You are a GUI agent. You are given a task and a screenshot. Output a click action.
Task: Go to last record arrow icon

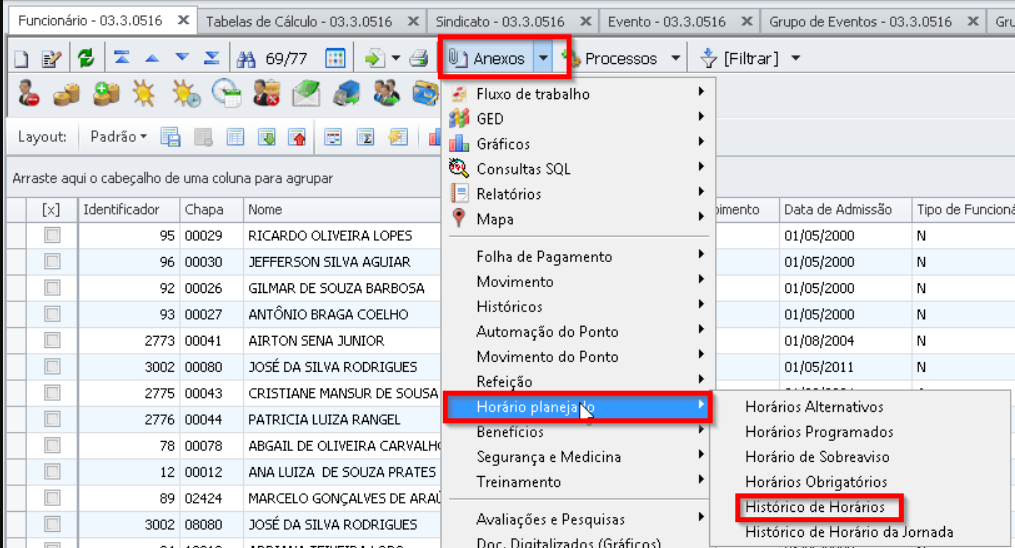tap(212, 58)
